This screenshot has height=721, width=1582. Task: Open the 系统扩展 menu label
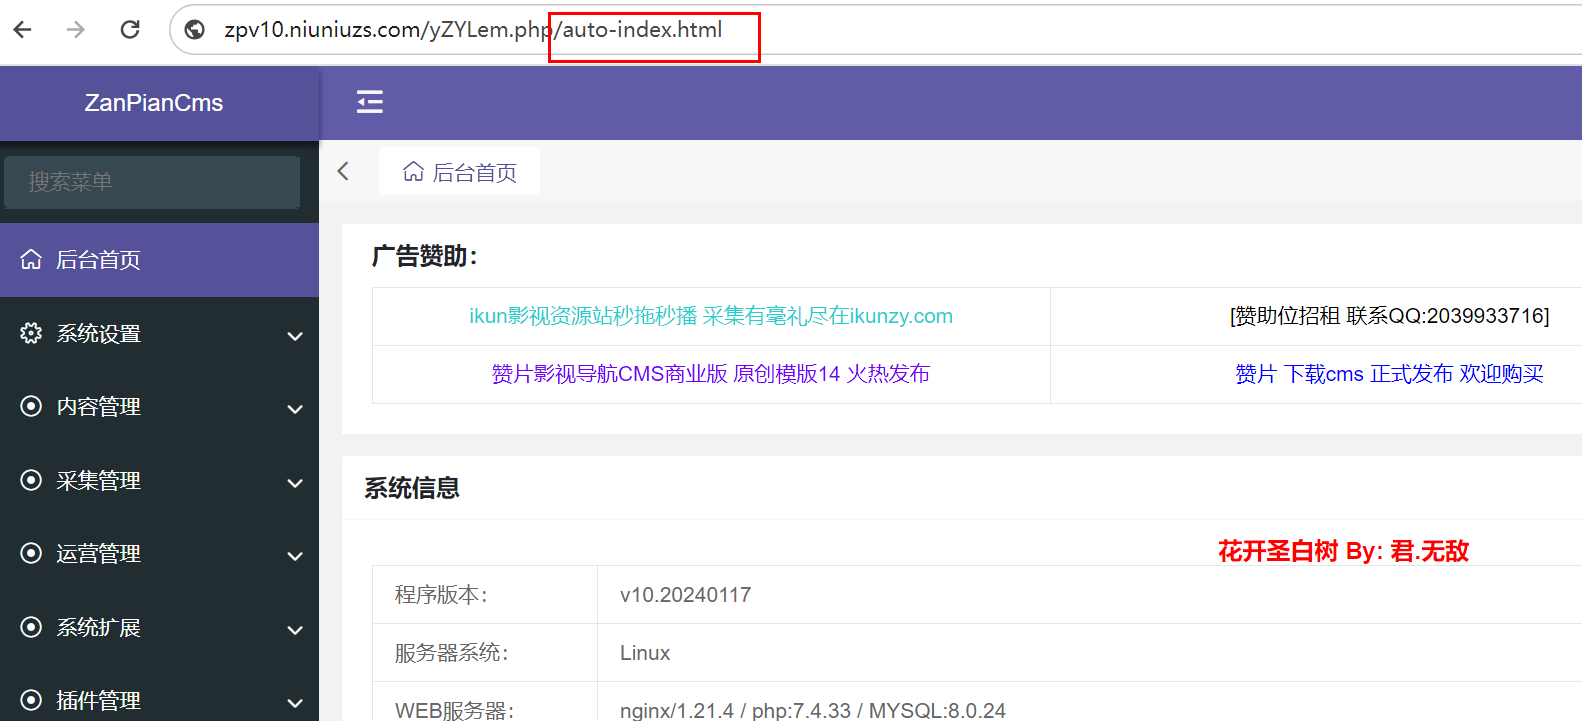(x=98, y=628)
